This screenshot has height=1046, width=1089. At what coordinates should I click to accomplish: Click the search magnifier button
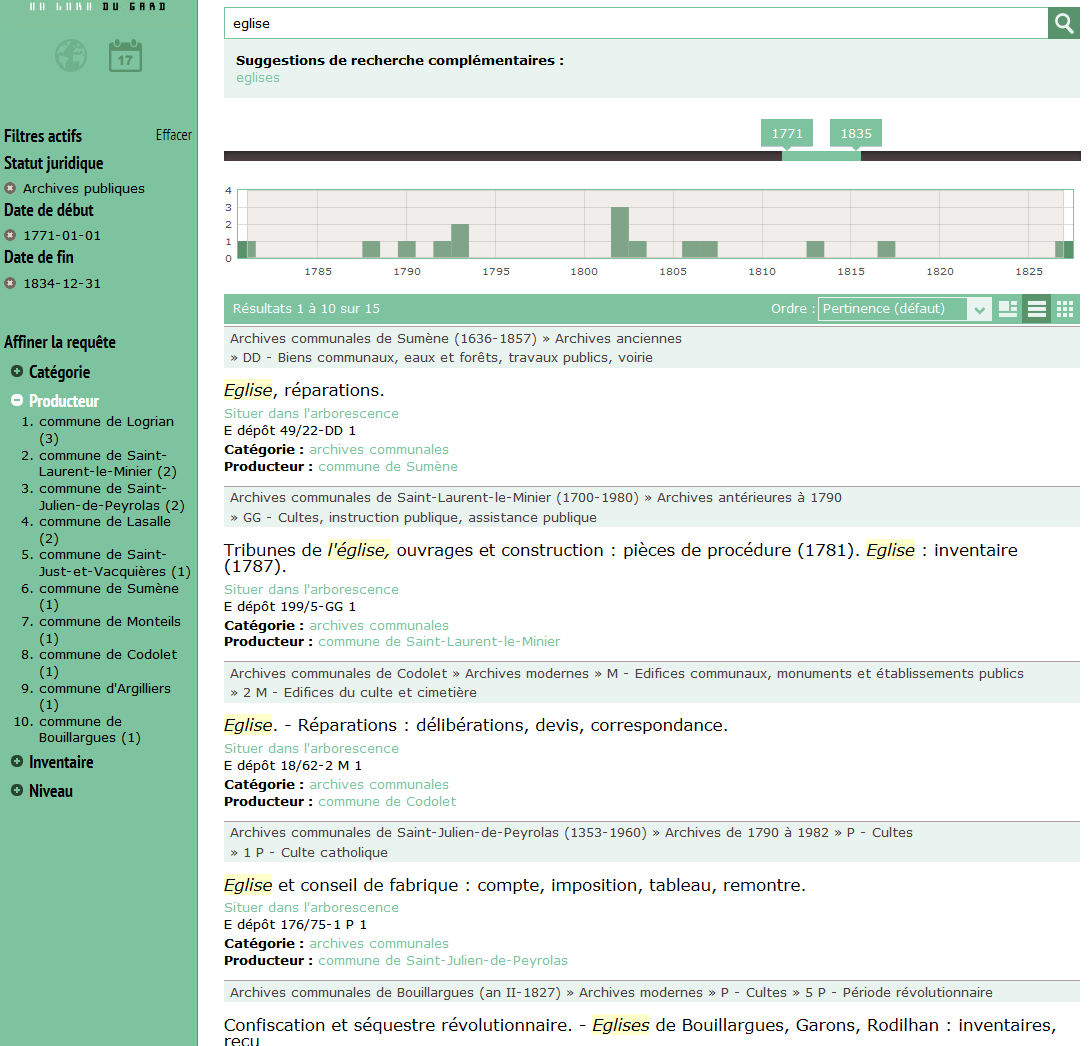[x=1063, y=23]
